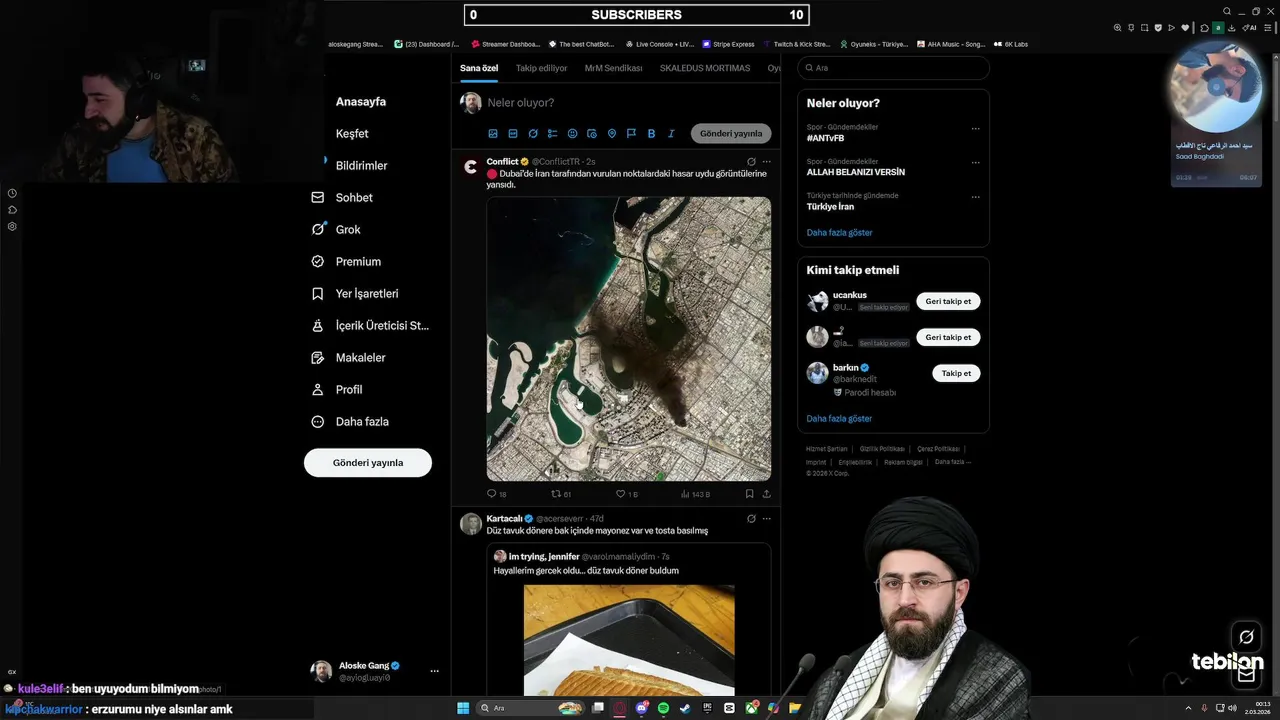
Task: Click Takip et for barkın
Action: pyautogui.click(x=956, y=373)
